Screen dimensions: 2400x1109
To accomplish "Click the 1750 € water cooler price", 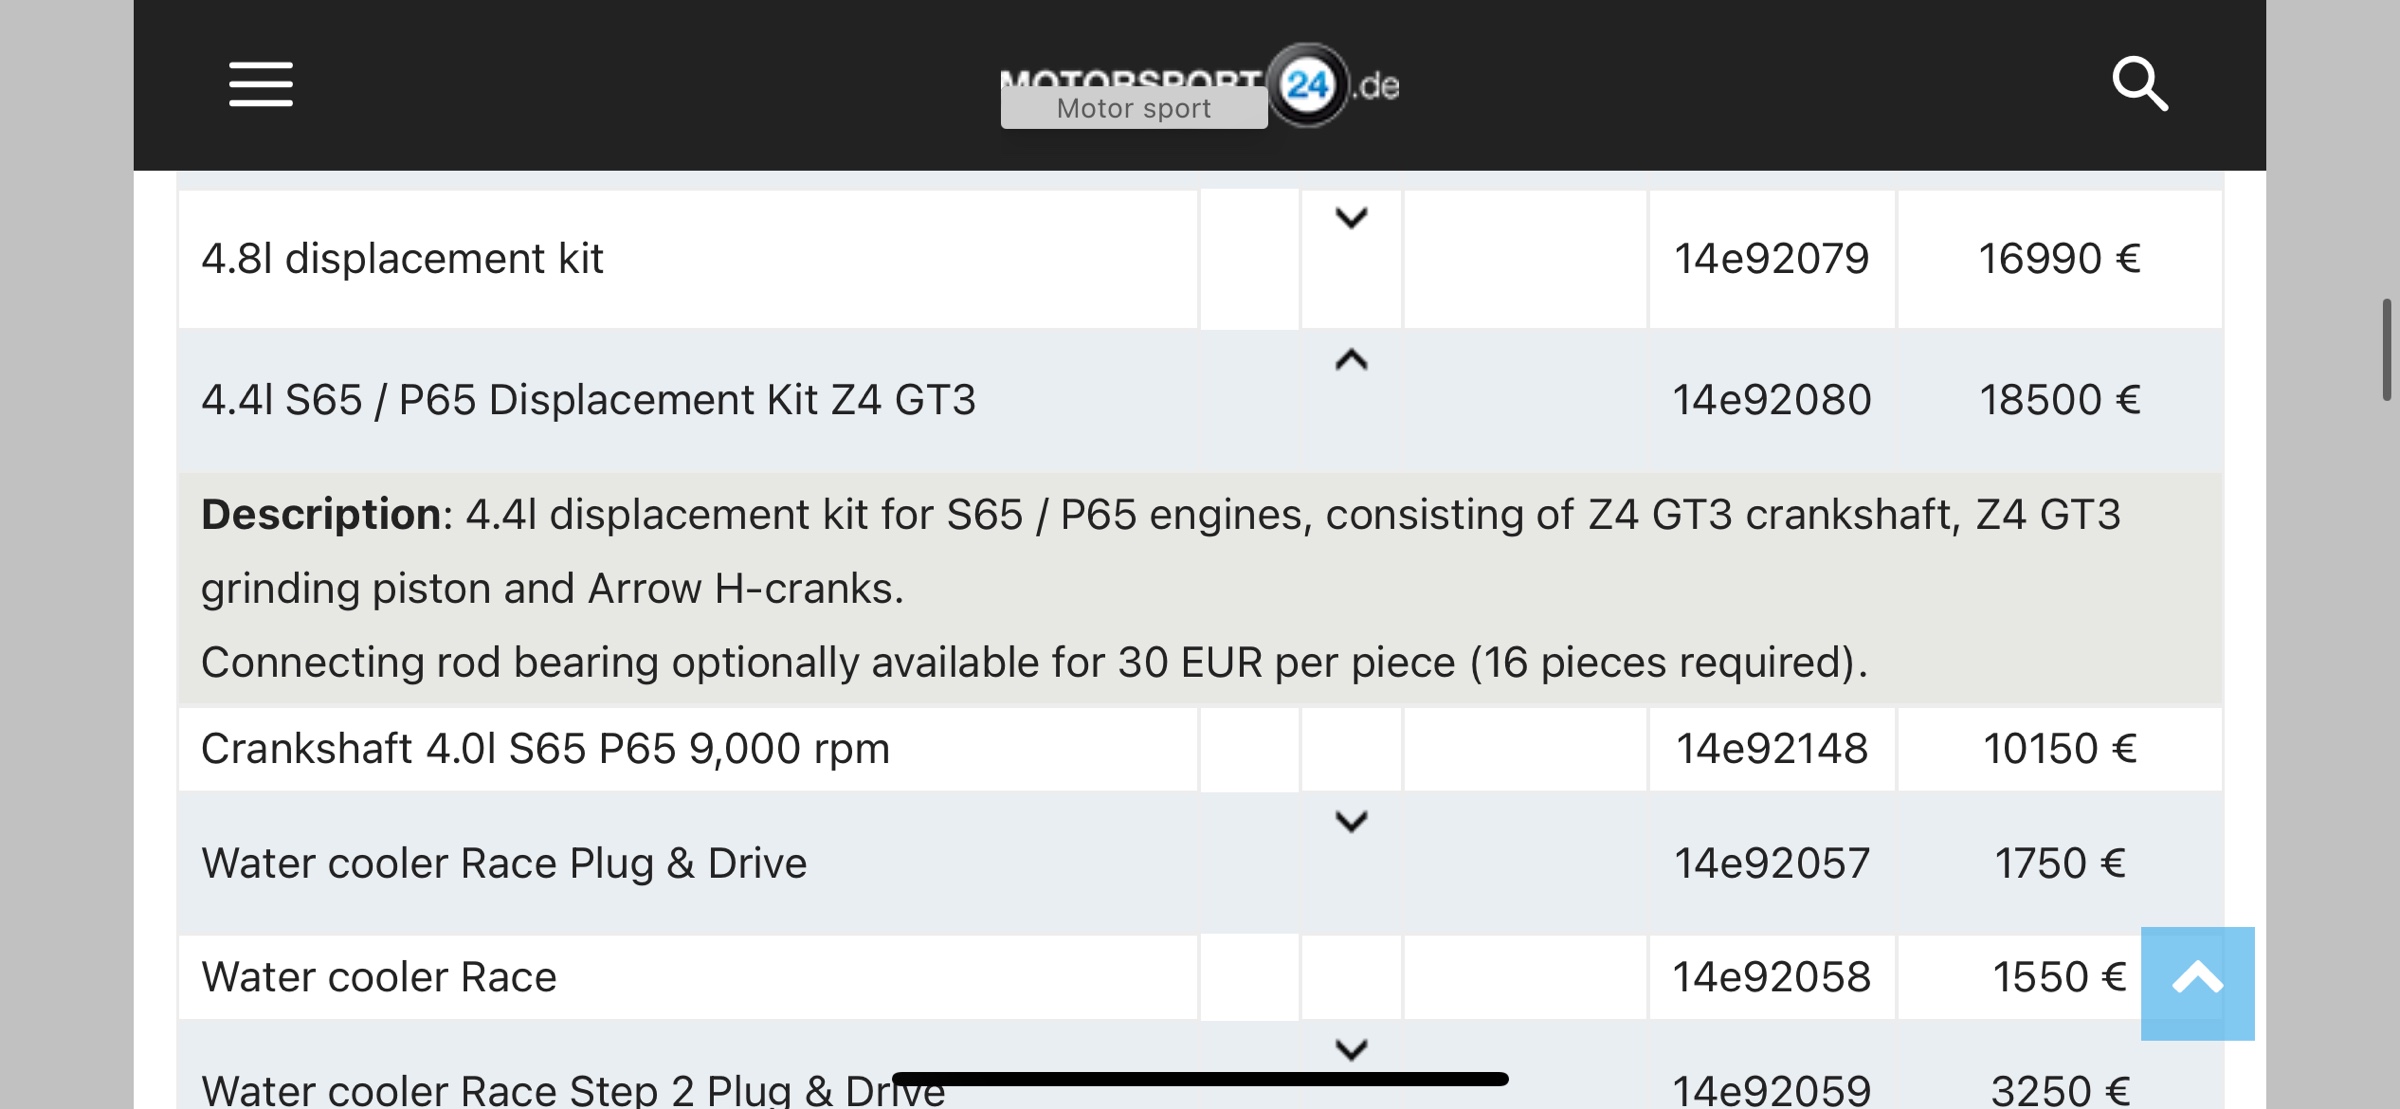I will [2059, 863].
